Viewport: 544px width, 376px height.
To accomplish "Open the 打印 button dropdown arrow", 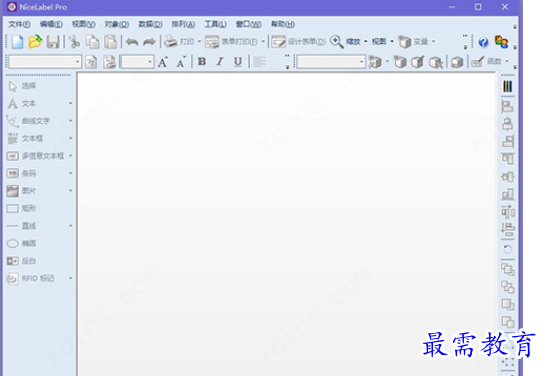I will pyautogui.click(x=199, y=42).
